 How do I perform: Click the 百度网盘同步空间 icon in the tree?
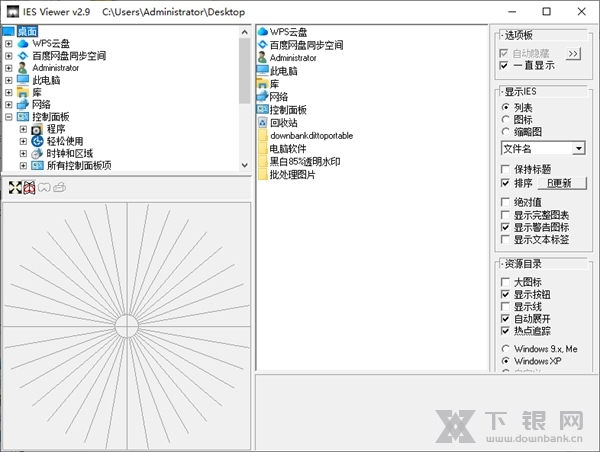point(23,56)
